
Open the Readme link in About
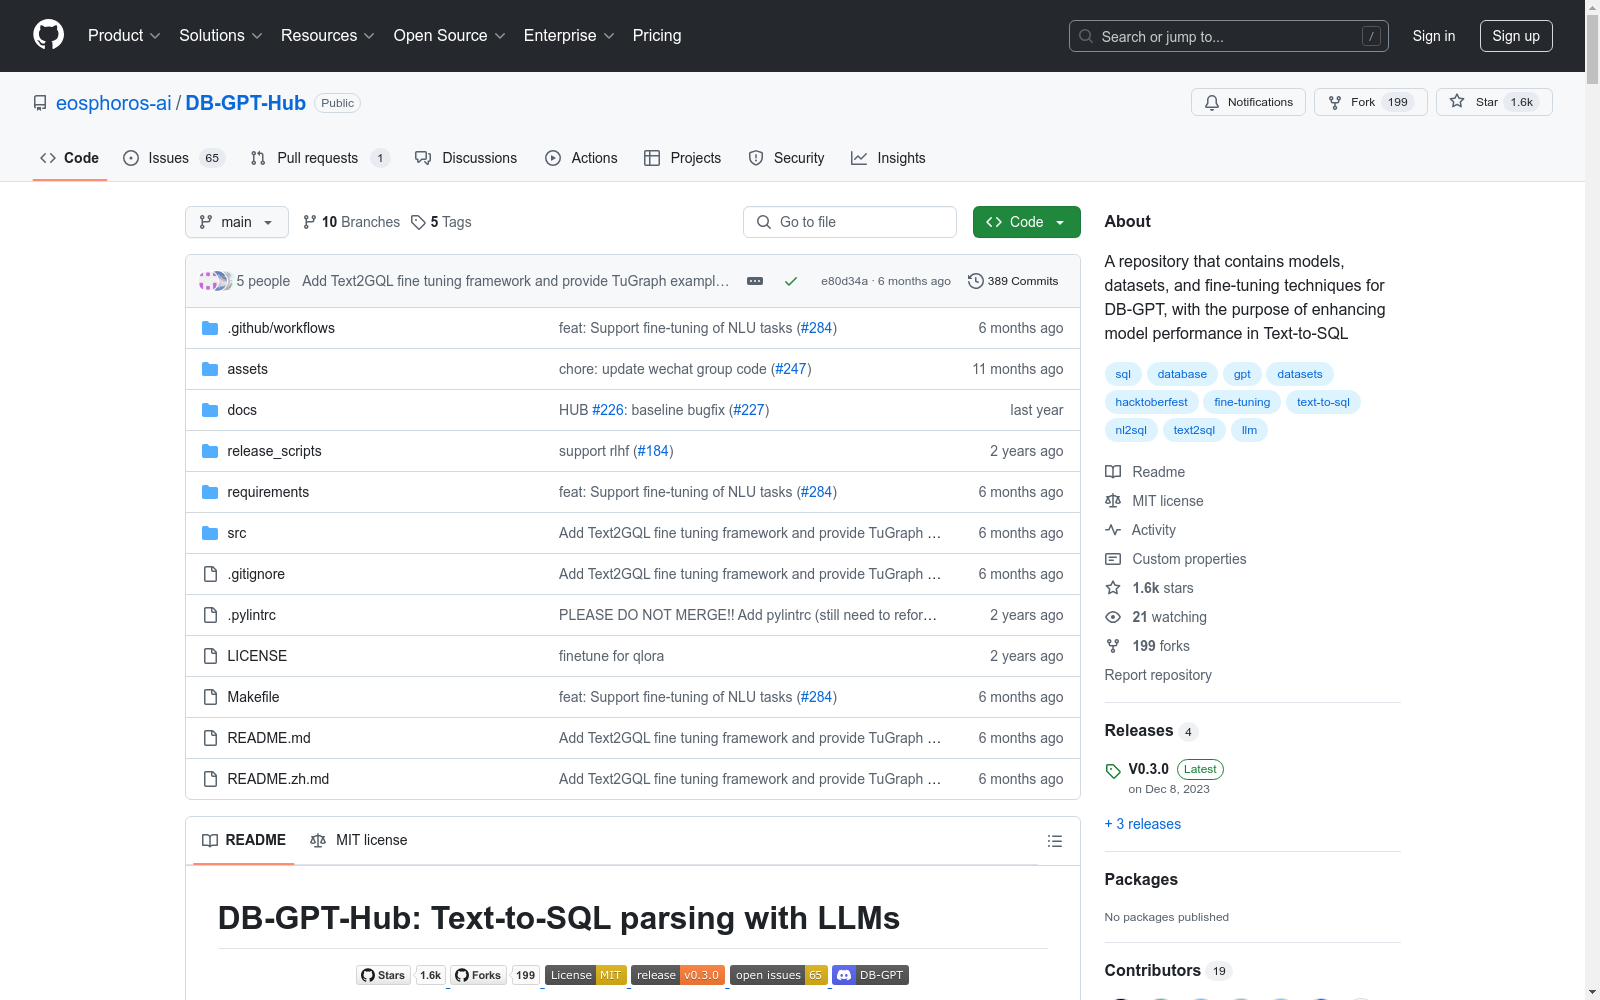click(1145, 472)
